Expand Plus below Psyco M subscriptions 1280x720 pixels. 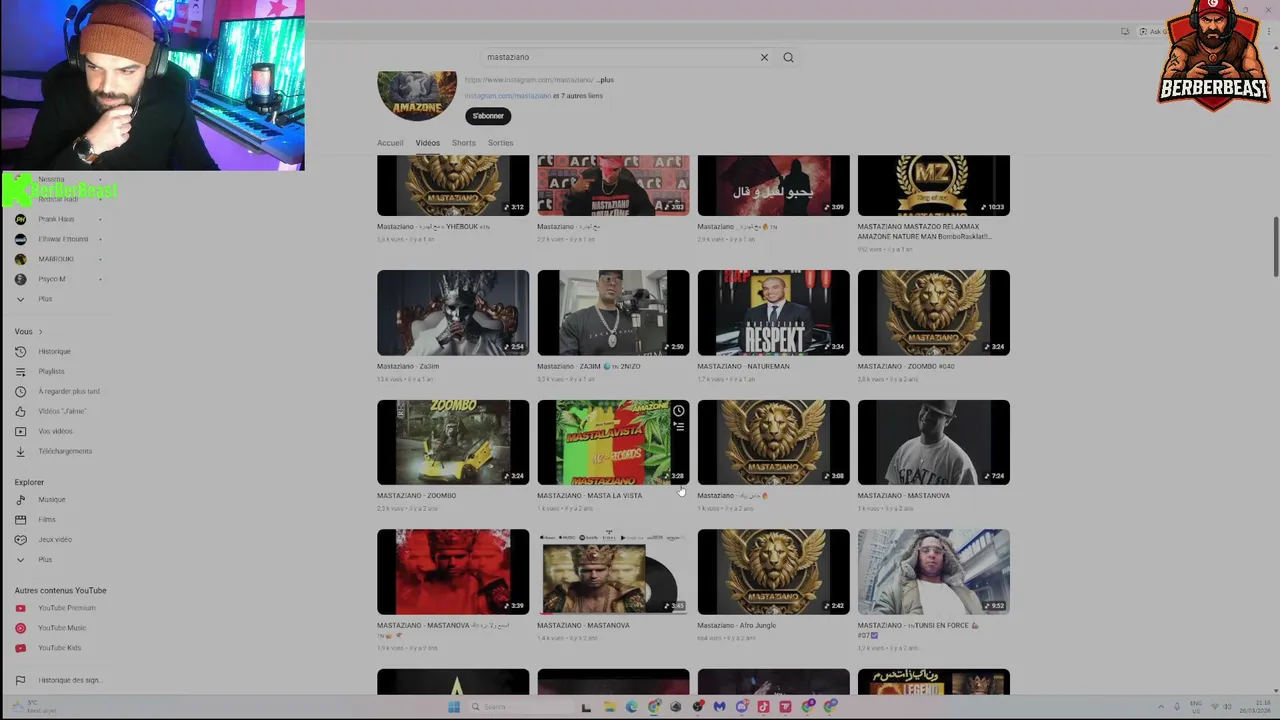(x=45, y=299)
